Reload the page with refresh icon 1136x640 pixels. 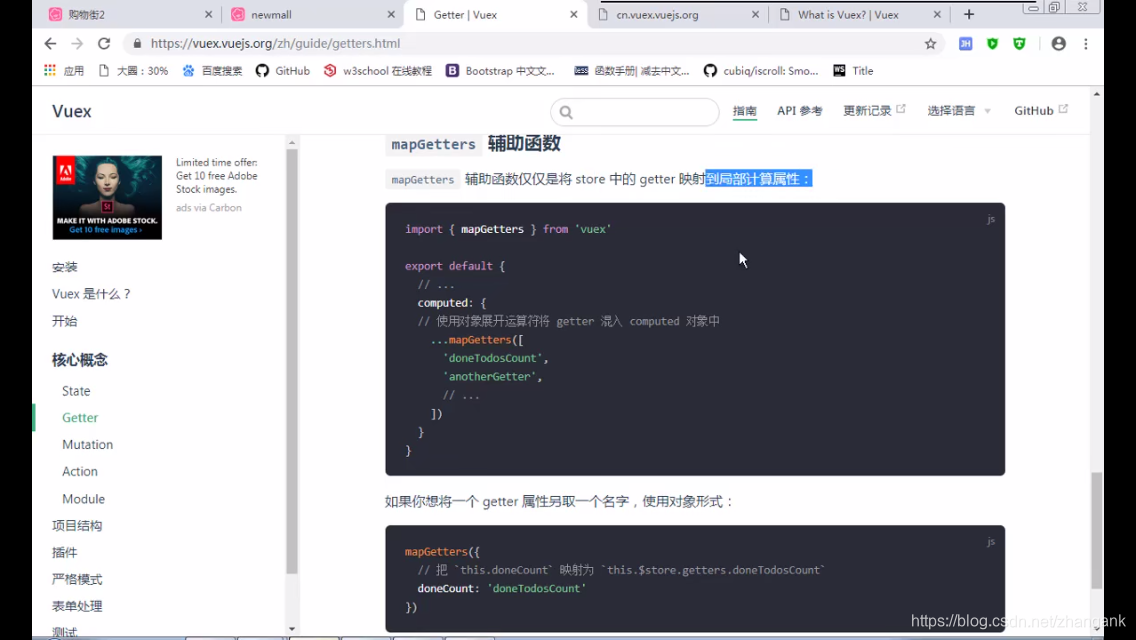pos(104,43)
